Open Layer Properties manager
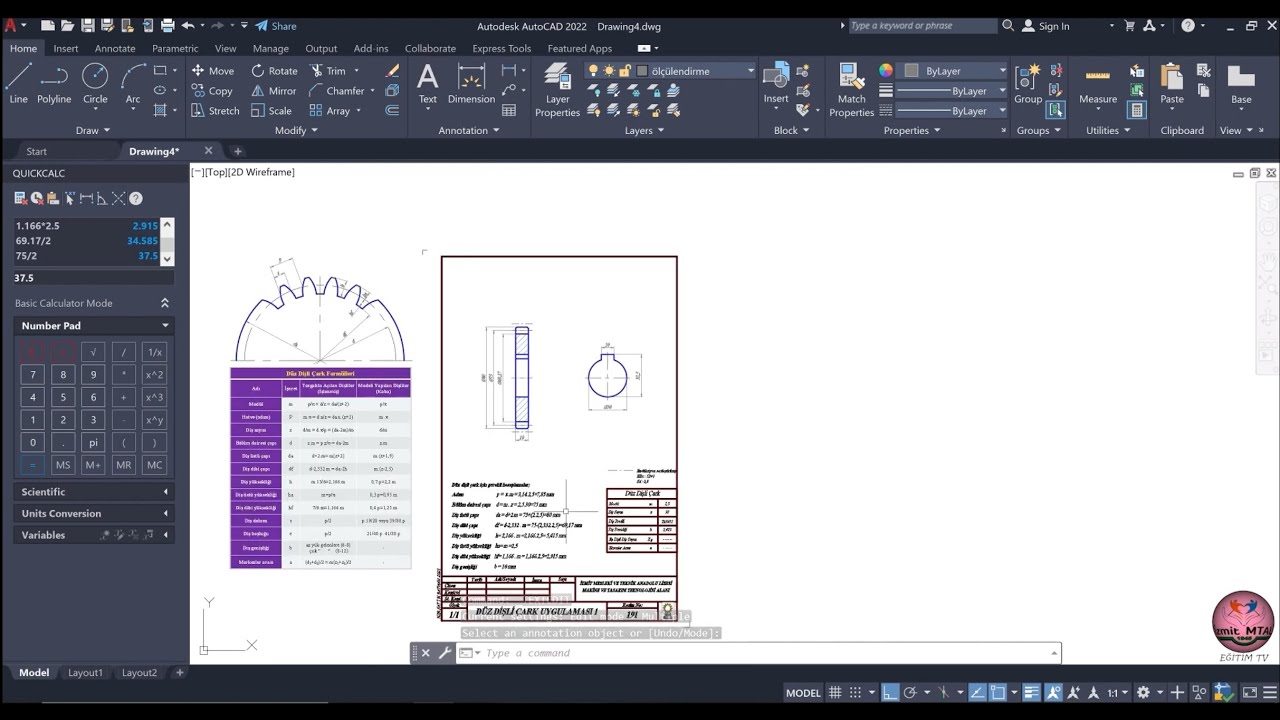Screen dimensions: 1280x720 [x=557, y=90]
